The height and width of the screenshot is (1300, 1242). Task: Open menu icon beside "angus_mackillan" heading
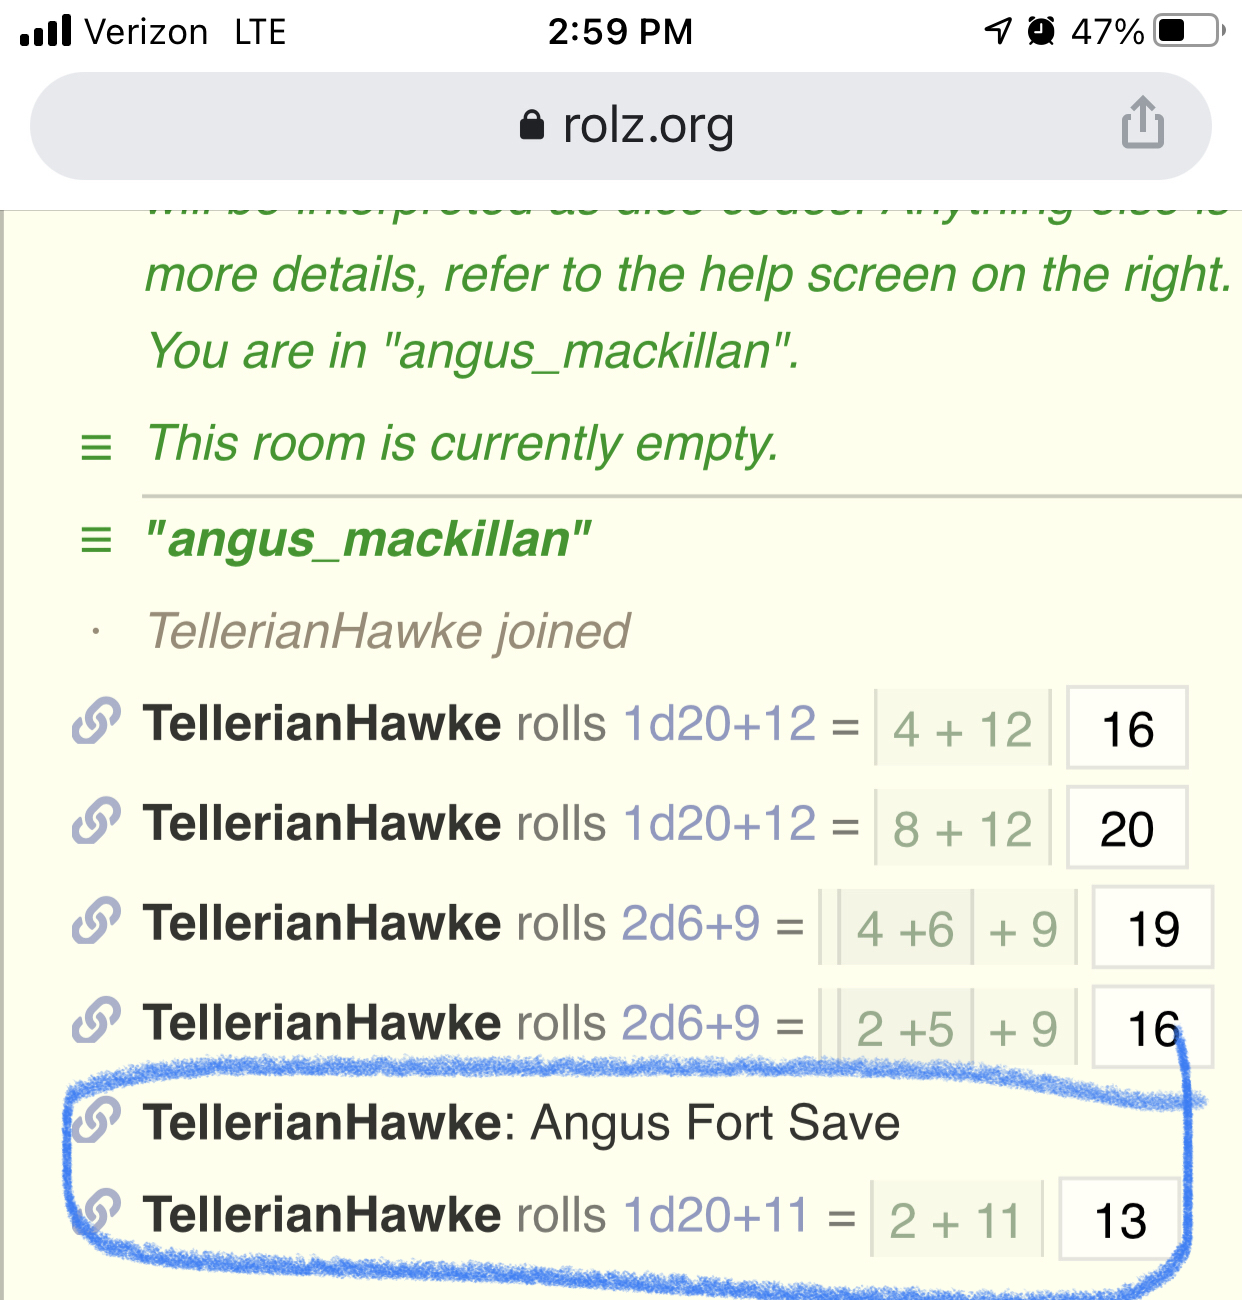coord(96,542)
